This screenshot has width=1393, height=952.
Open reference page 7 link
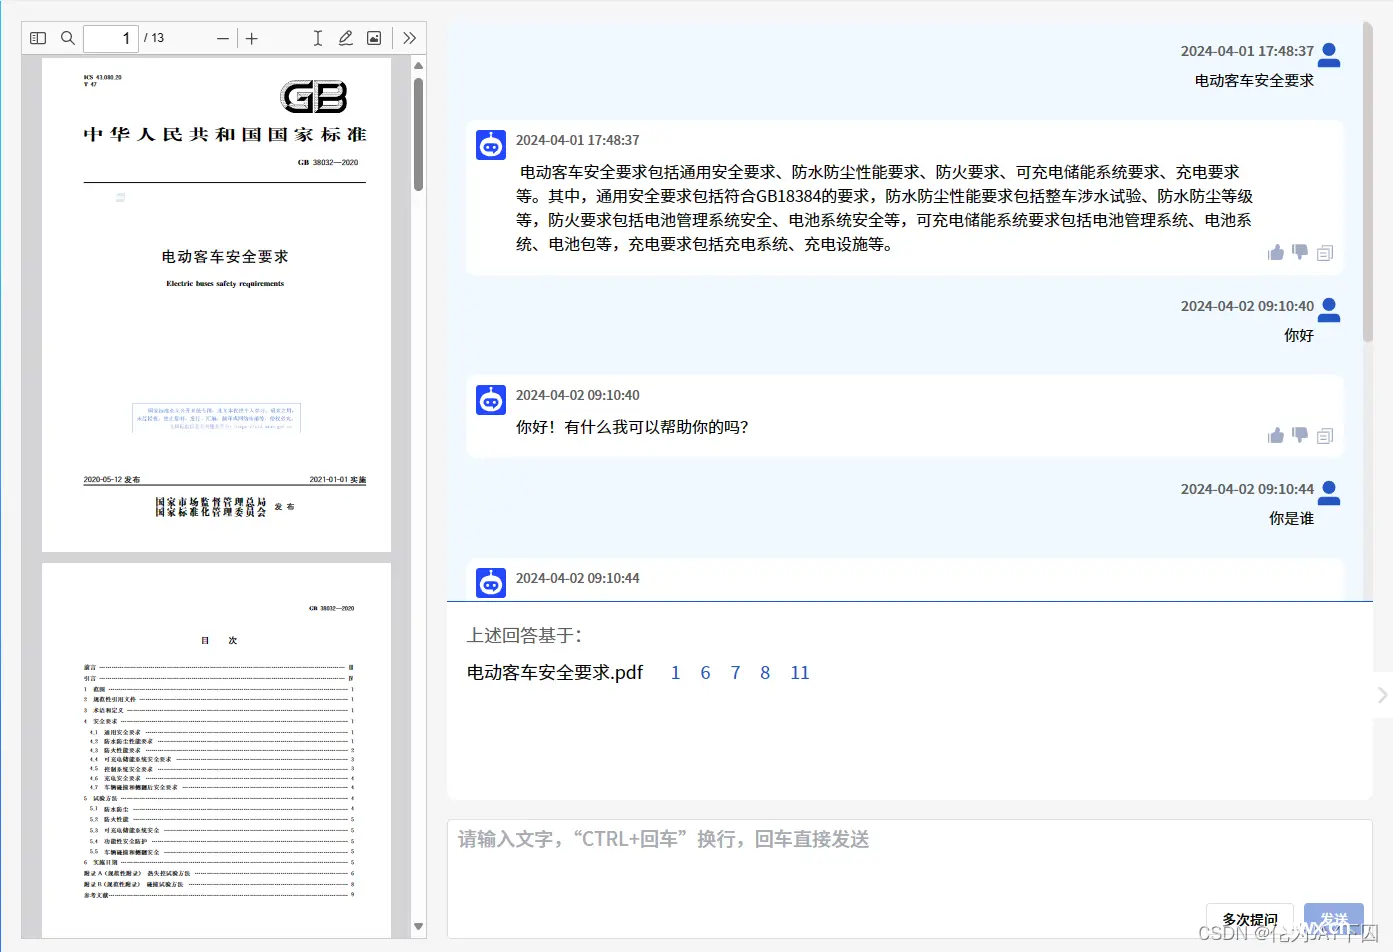click(x=735, y=673)
